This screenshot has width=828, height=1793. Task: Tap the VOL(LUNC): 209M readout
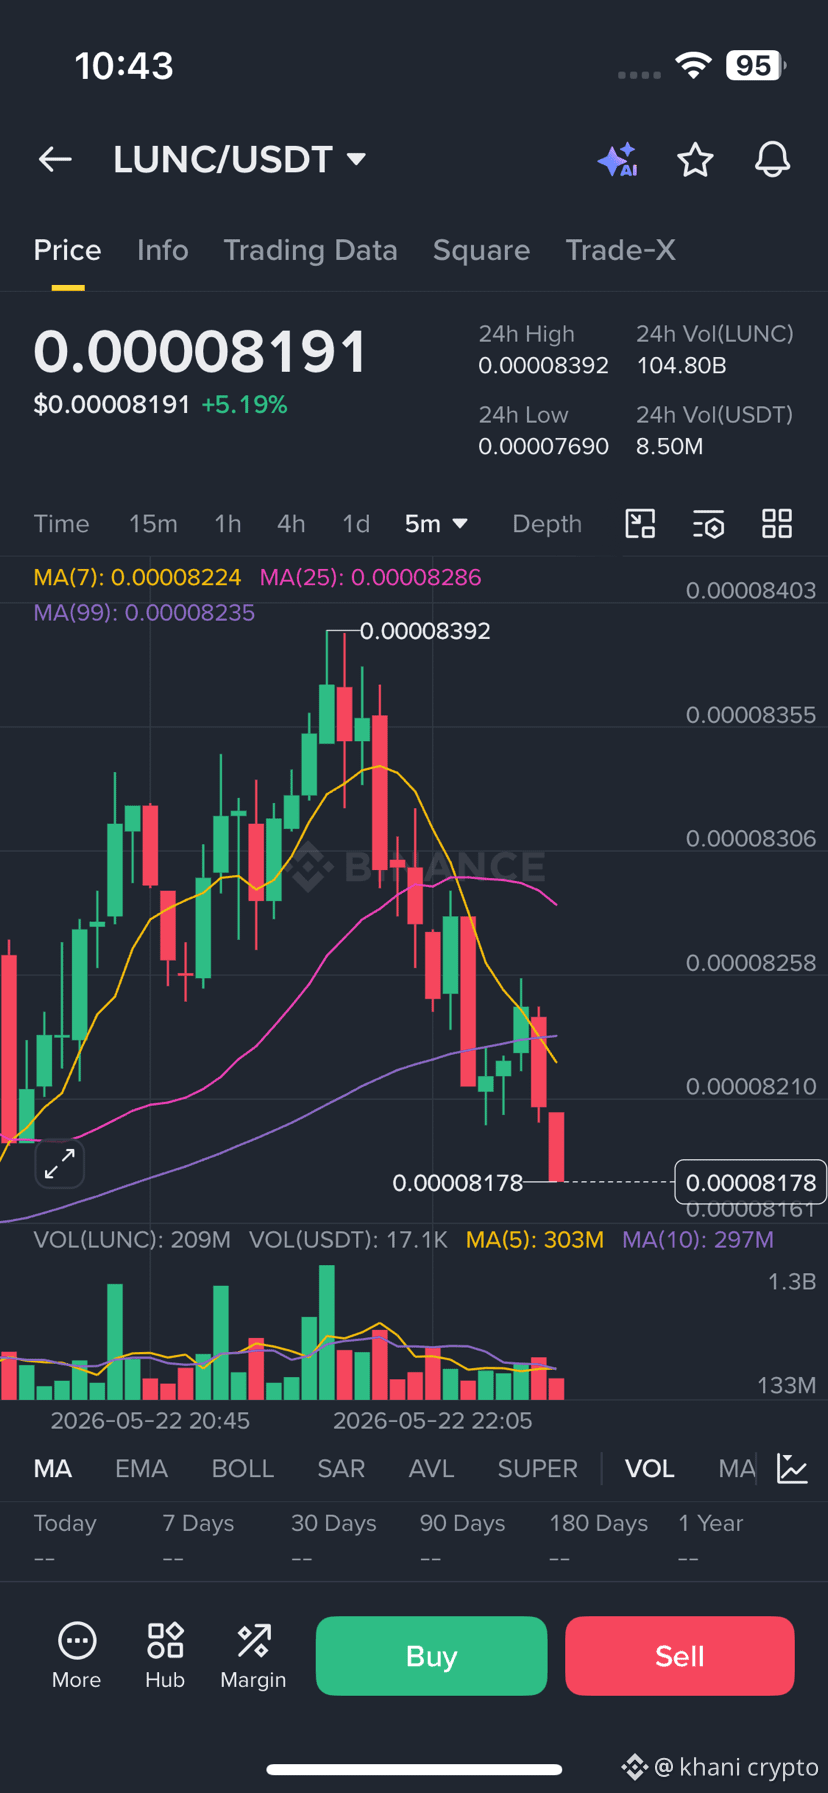click(x=132, y=1240)
